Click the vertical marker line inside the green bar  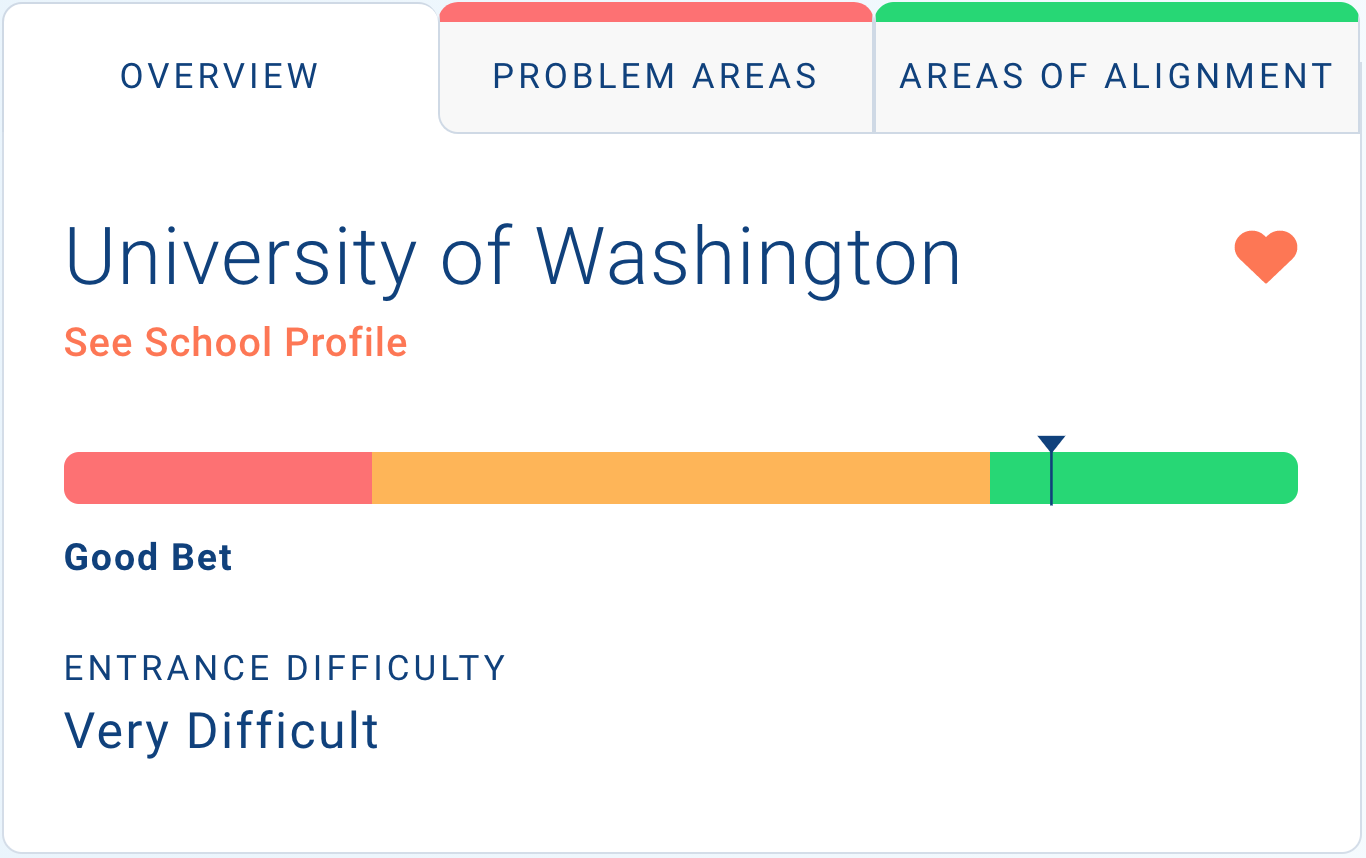coord(1051,479)
